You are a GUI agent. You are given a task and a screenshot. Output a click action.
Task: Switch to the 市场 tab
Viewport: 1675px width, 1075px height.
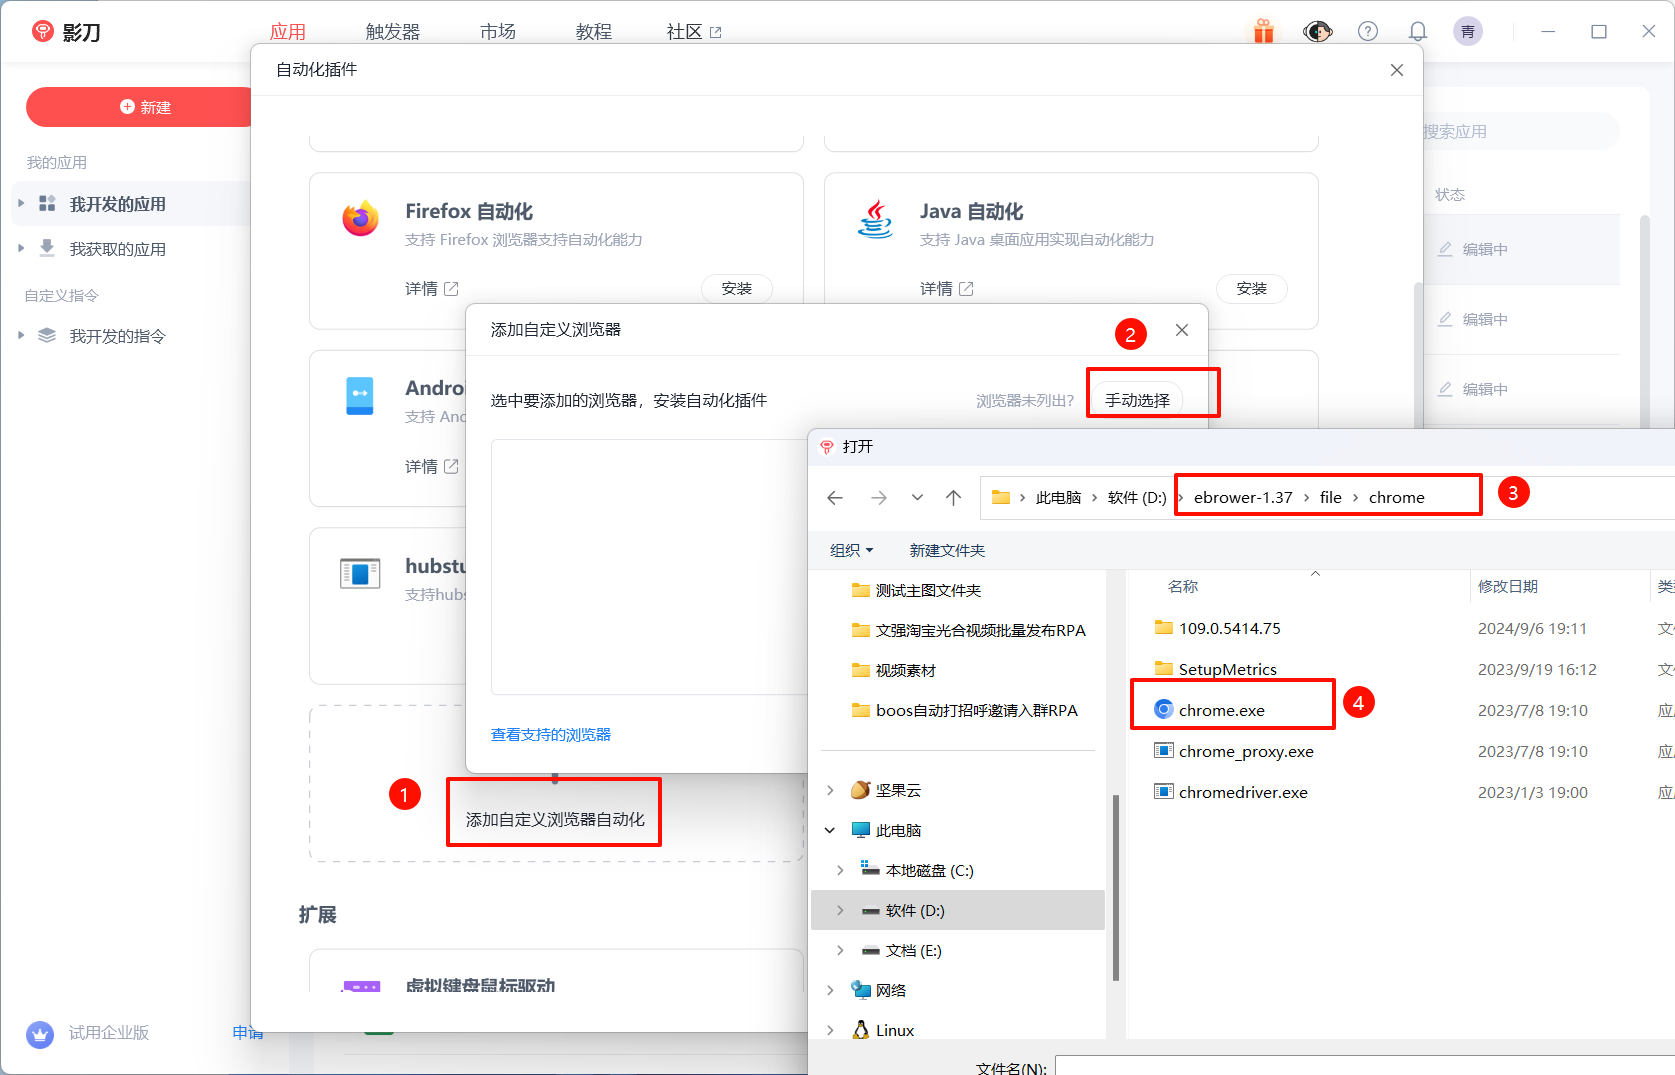coord(497,32)
